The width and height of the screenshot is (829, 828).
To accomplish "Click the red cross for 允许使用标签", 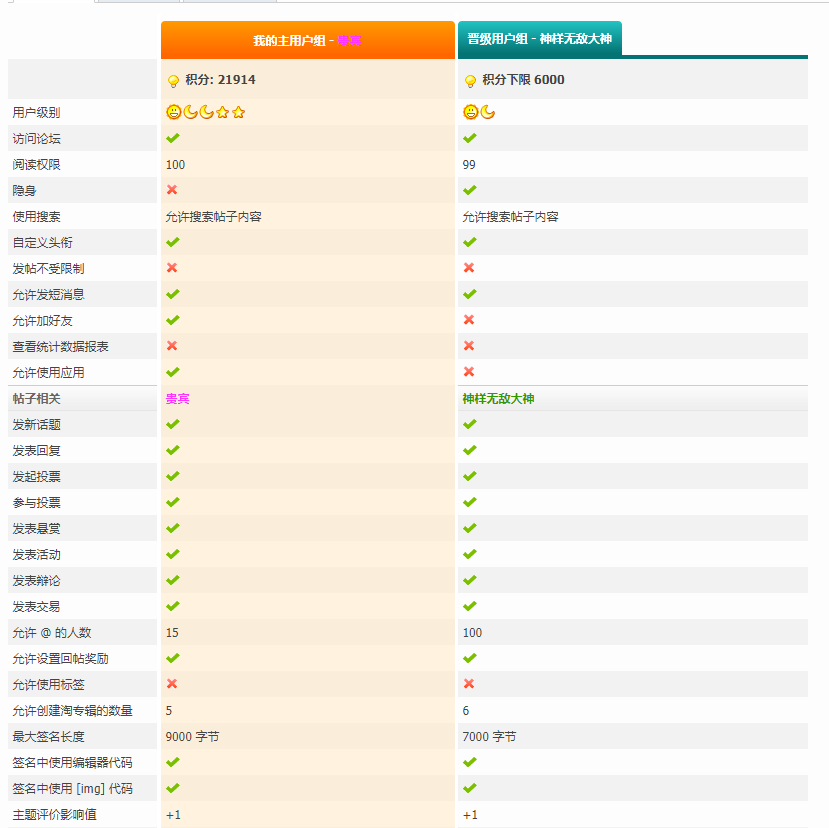I will 172,685.
